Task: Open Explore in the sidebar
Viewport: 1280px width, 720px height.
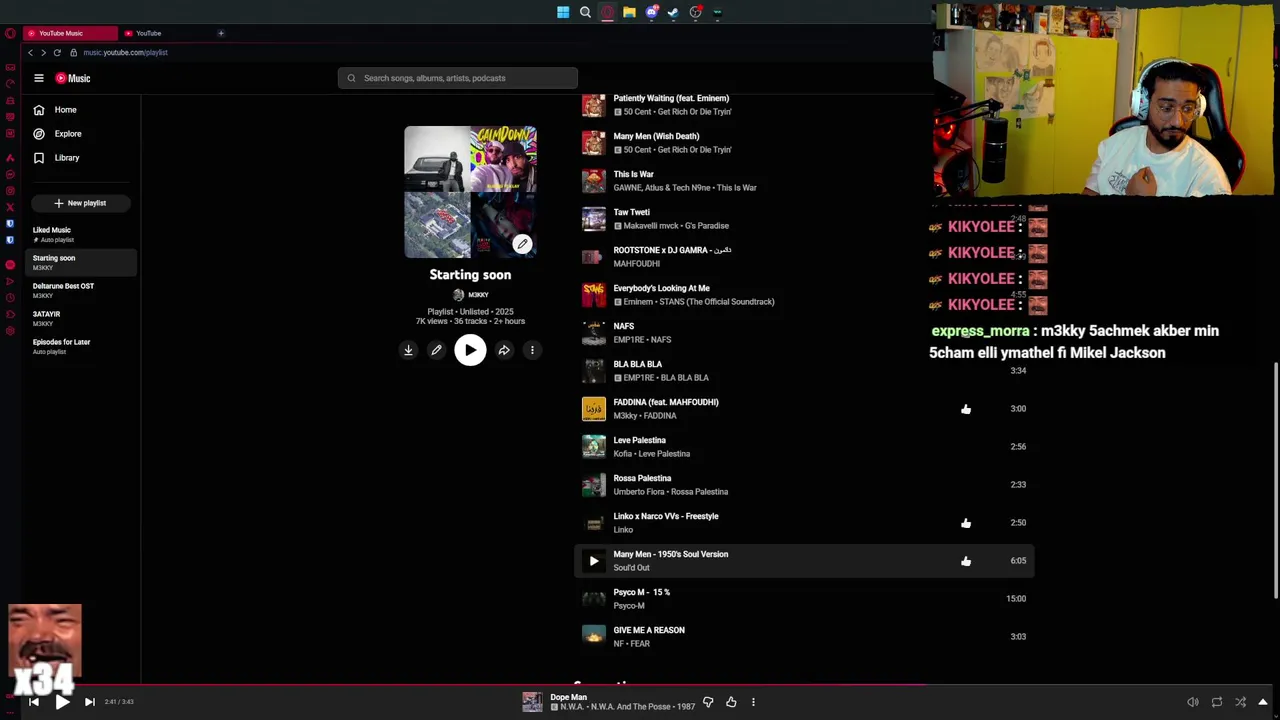Action: click(x=57, y=134)
